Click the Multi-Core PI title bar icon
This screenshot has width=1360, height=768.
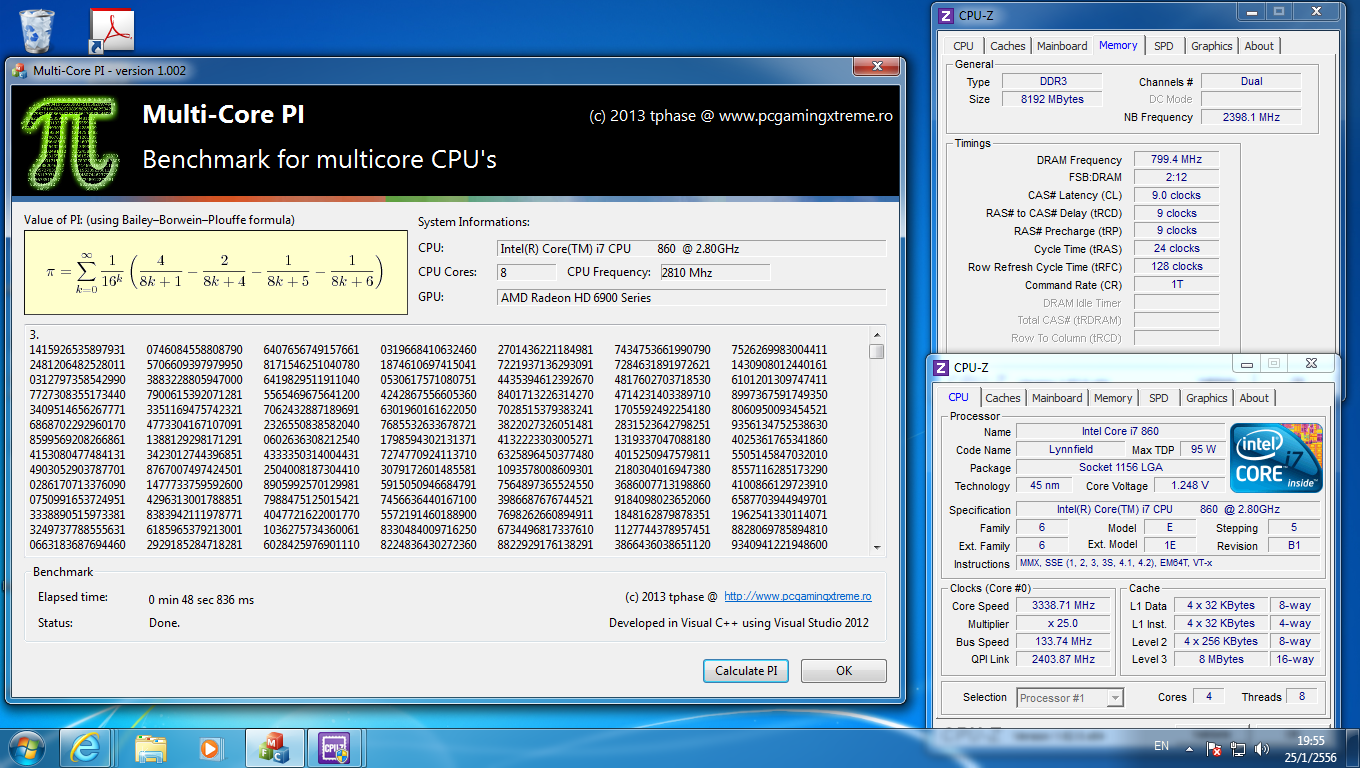tap(19, 70)
